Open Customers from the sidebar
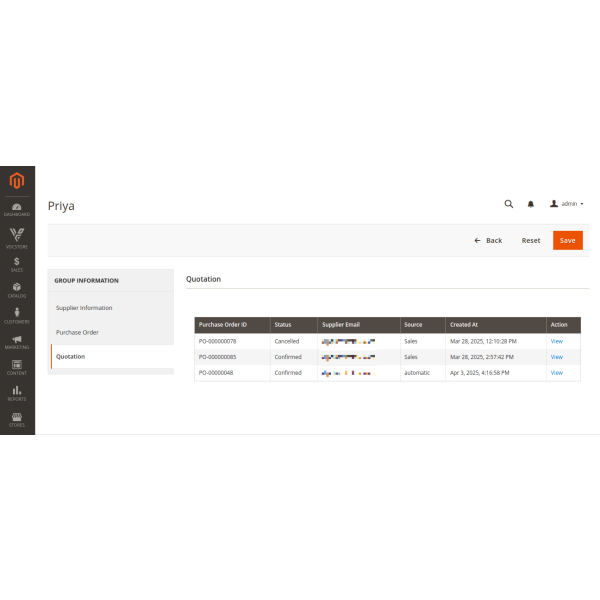The image size is (600, 600). [17, 316]
